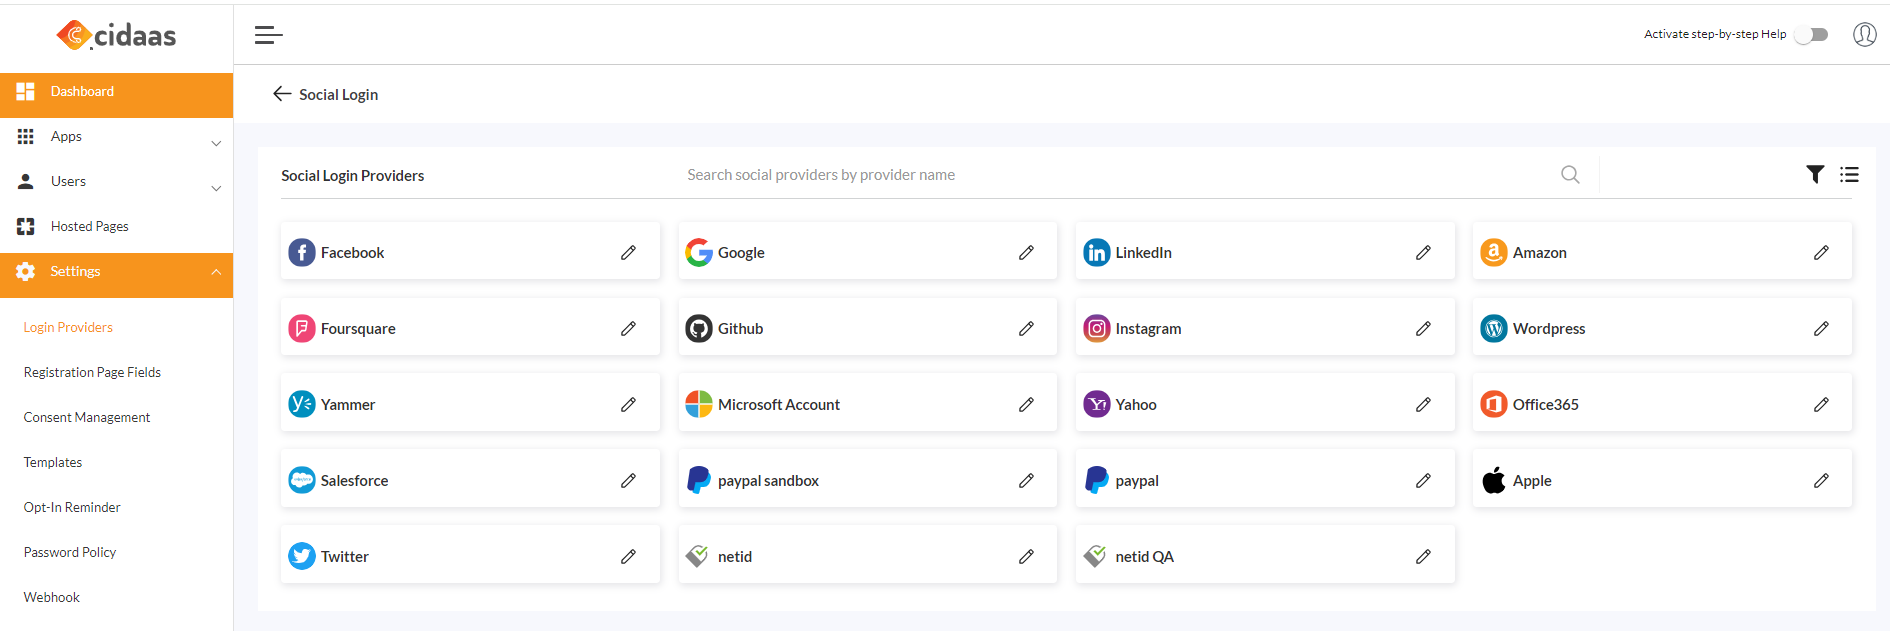Click the Microsoft Account provider name
The height and width of the screenshot is (631, 1890).
[779, 405]
